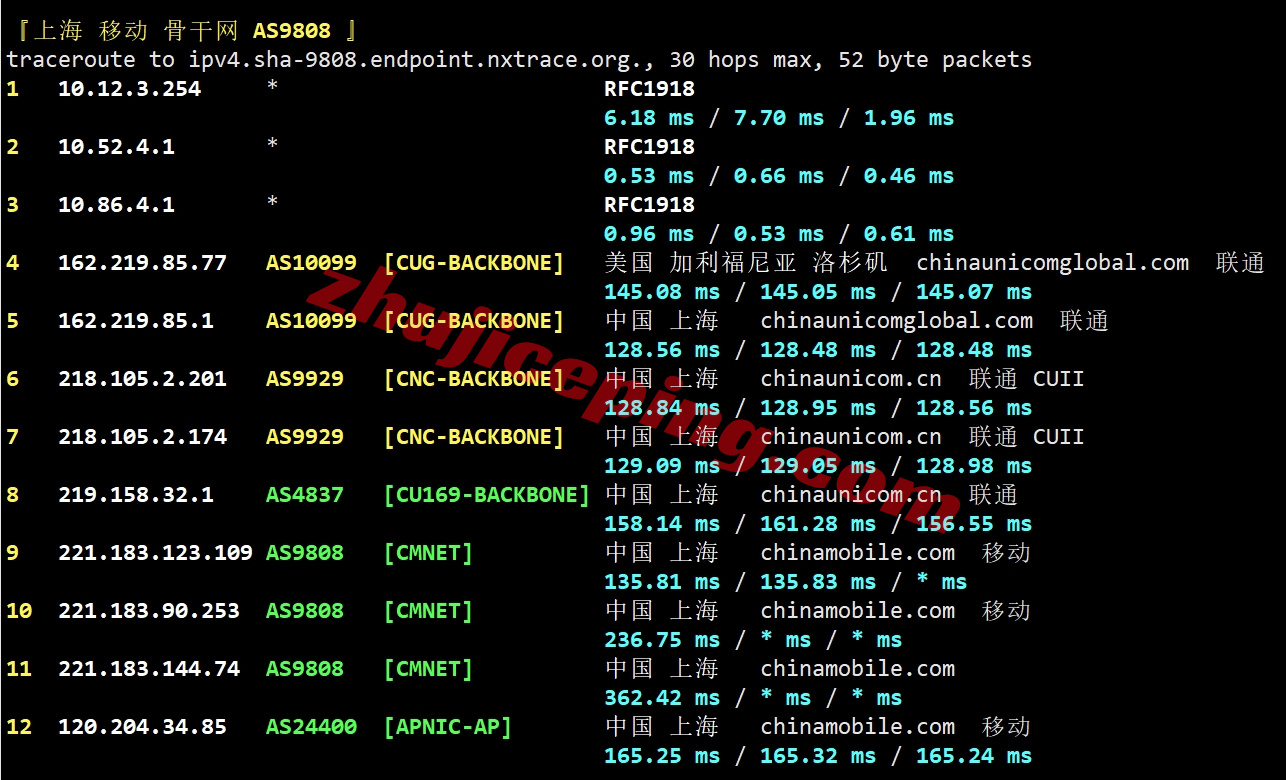Select IP address 218.105.2.201
The height and width of the screenshot is (780, 1286).
tap(142, 379)
